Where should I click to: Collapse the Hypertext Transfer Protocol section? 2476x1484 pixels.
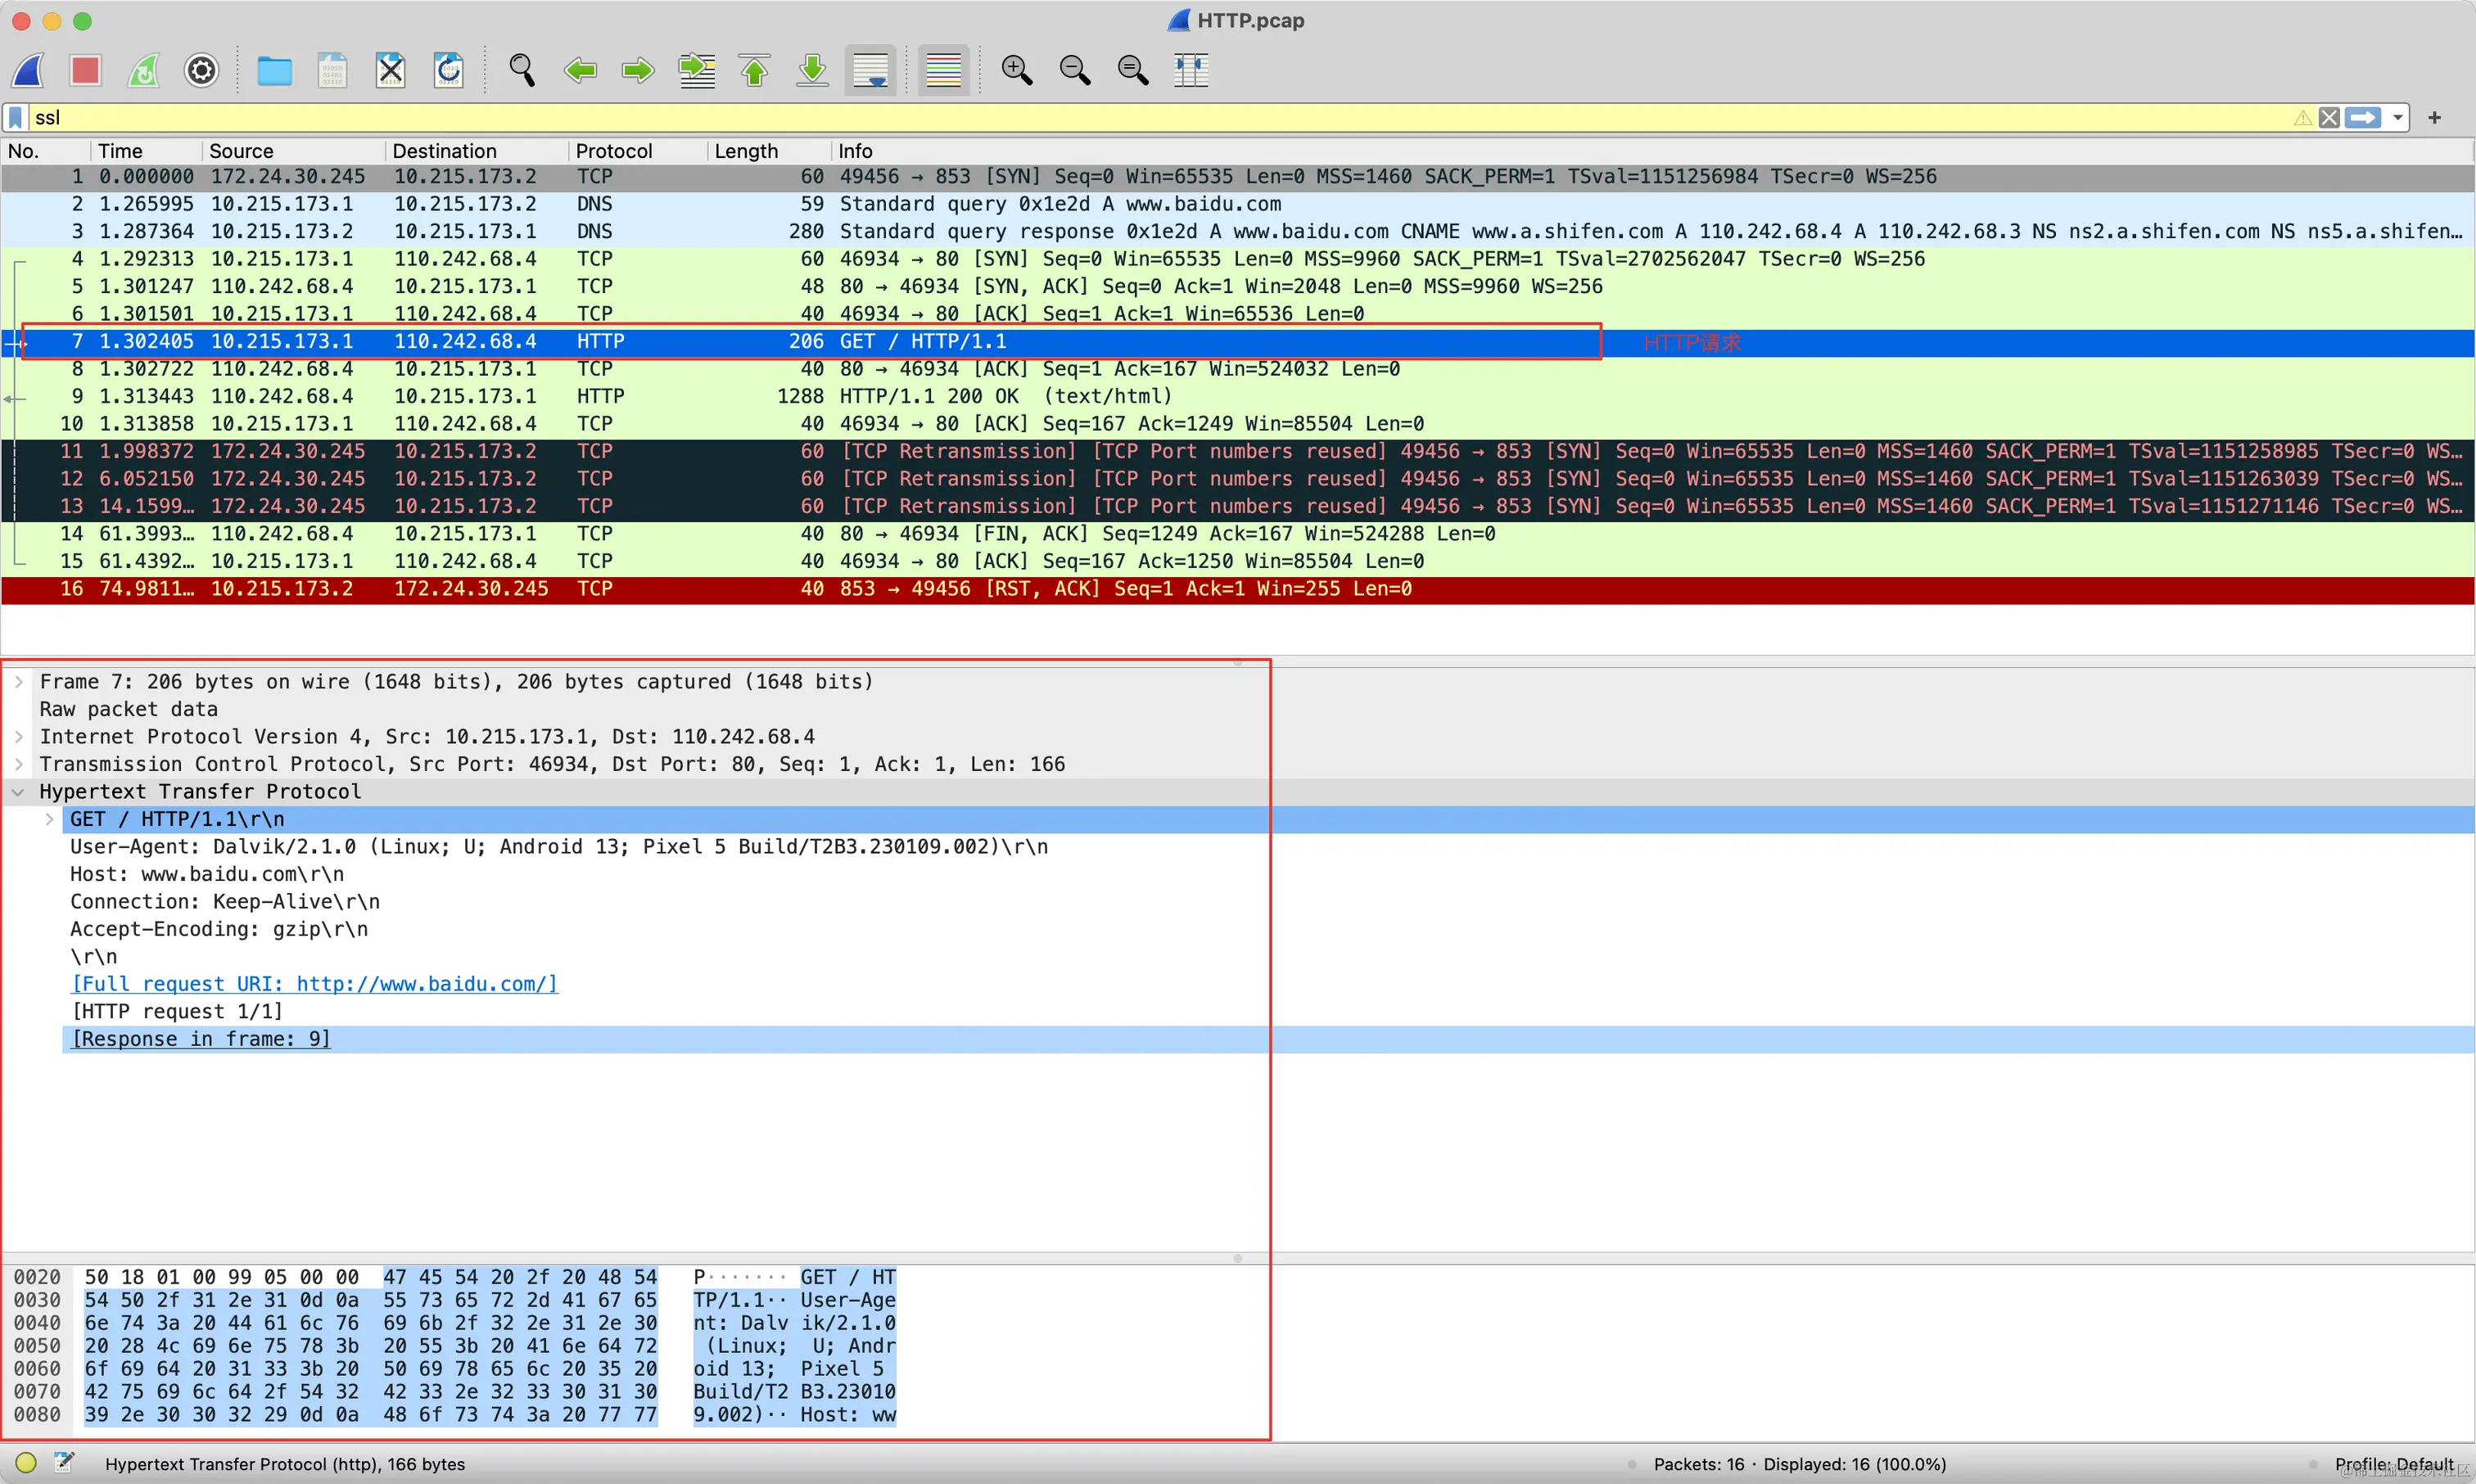(x=18, y=792)
